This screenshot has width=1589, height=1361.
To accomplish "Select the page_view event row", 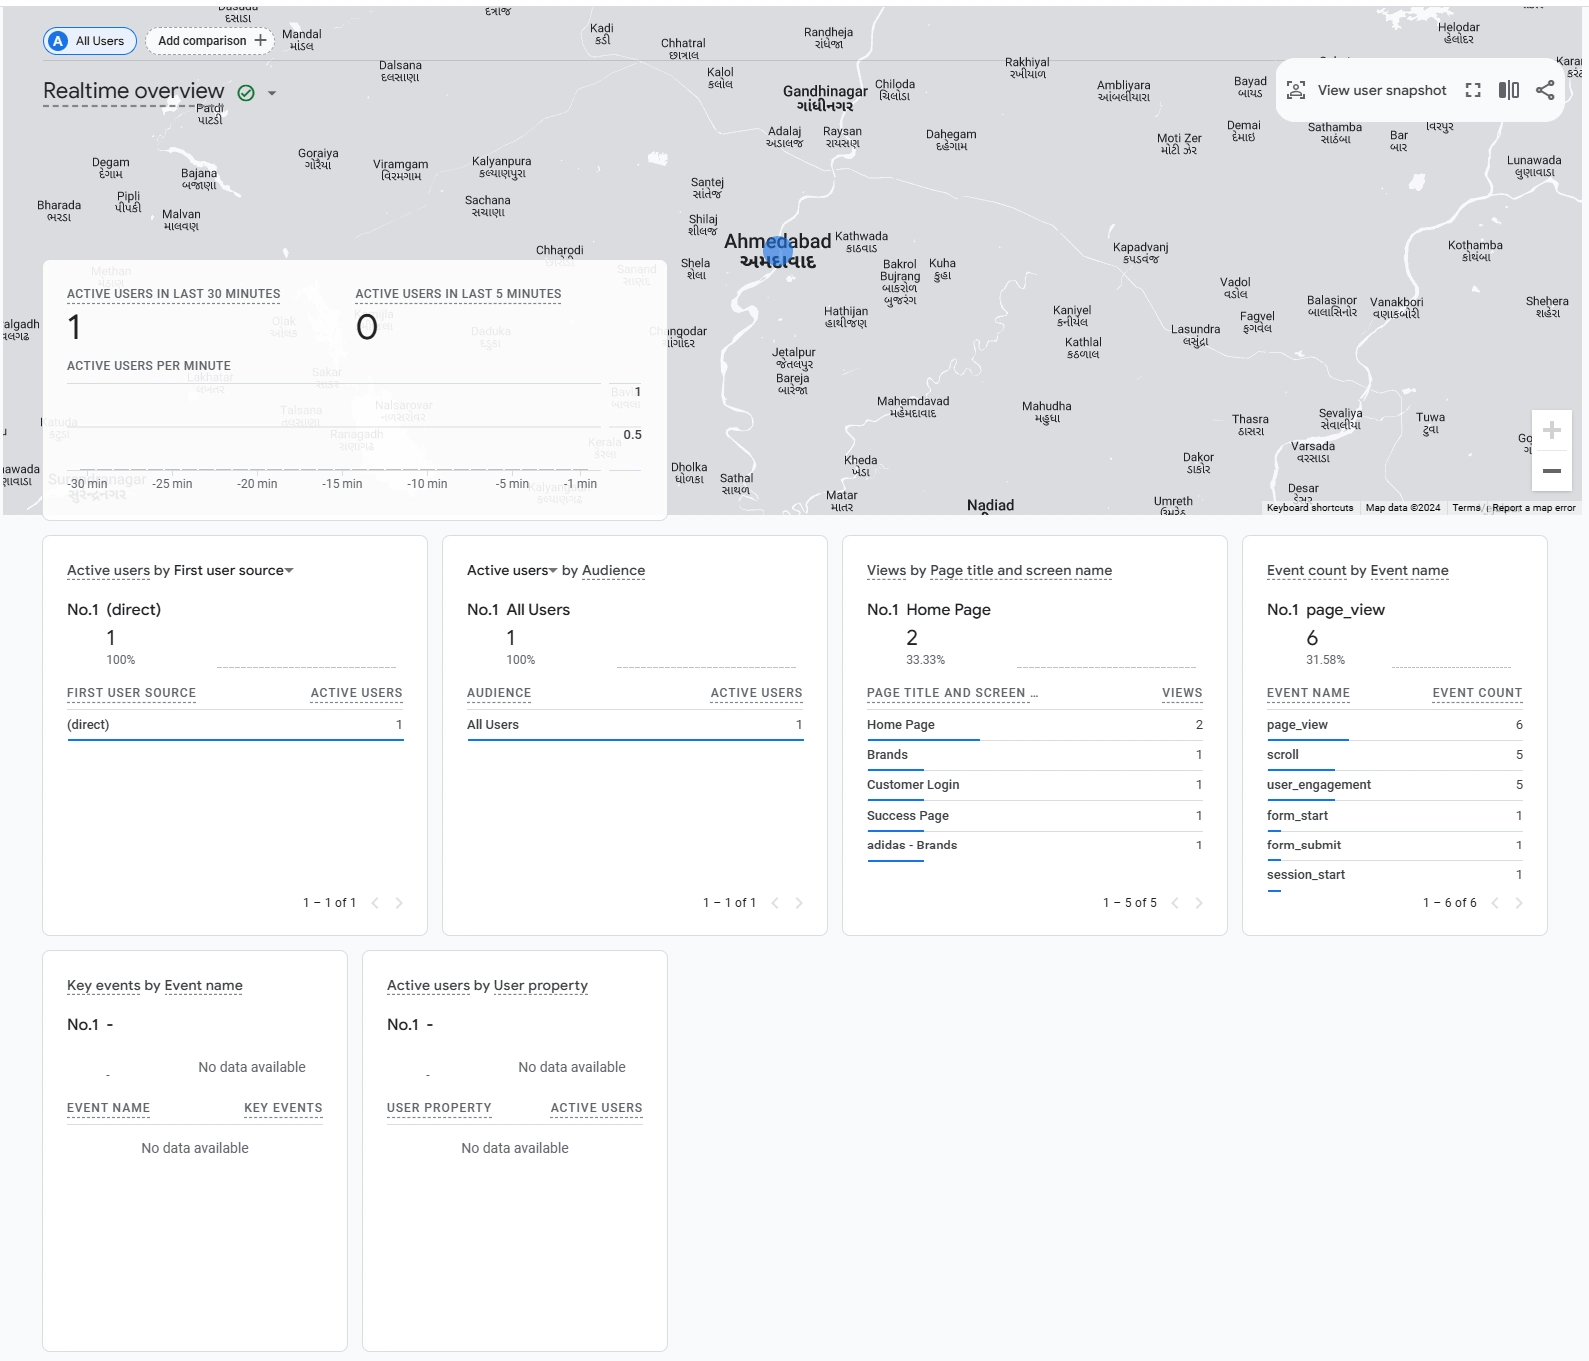I will click(x=1395, y=725).
